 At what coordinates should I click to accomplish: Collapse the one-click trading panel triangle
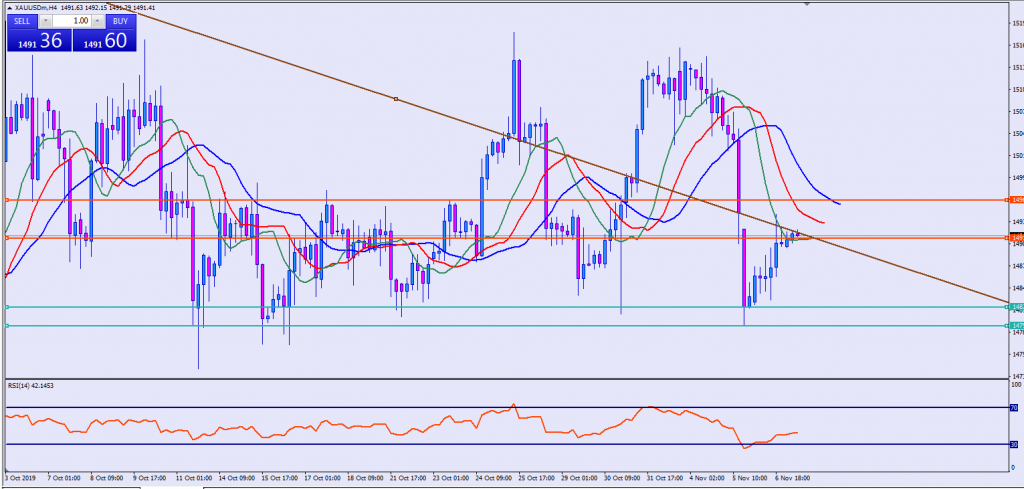[9, 8]
